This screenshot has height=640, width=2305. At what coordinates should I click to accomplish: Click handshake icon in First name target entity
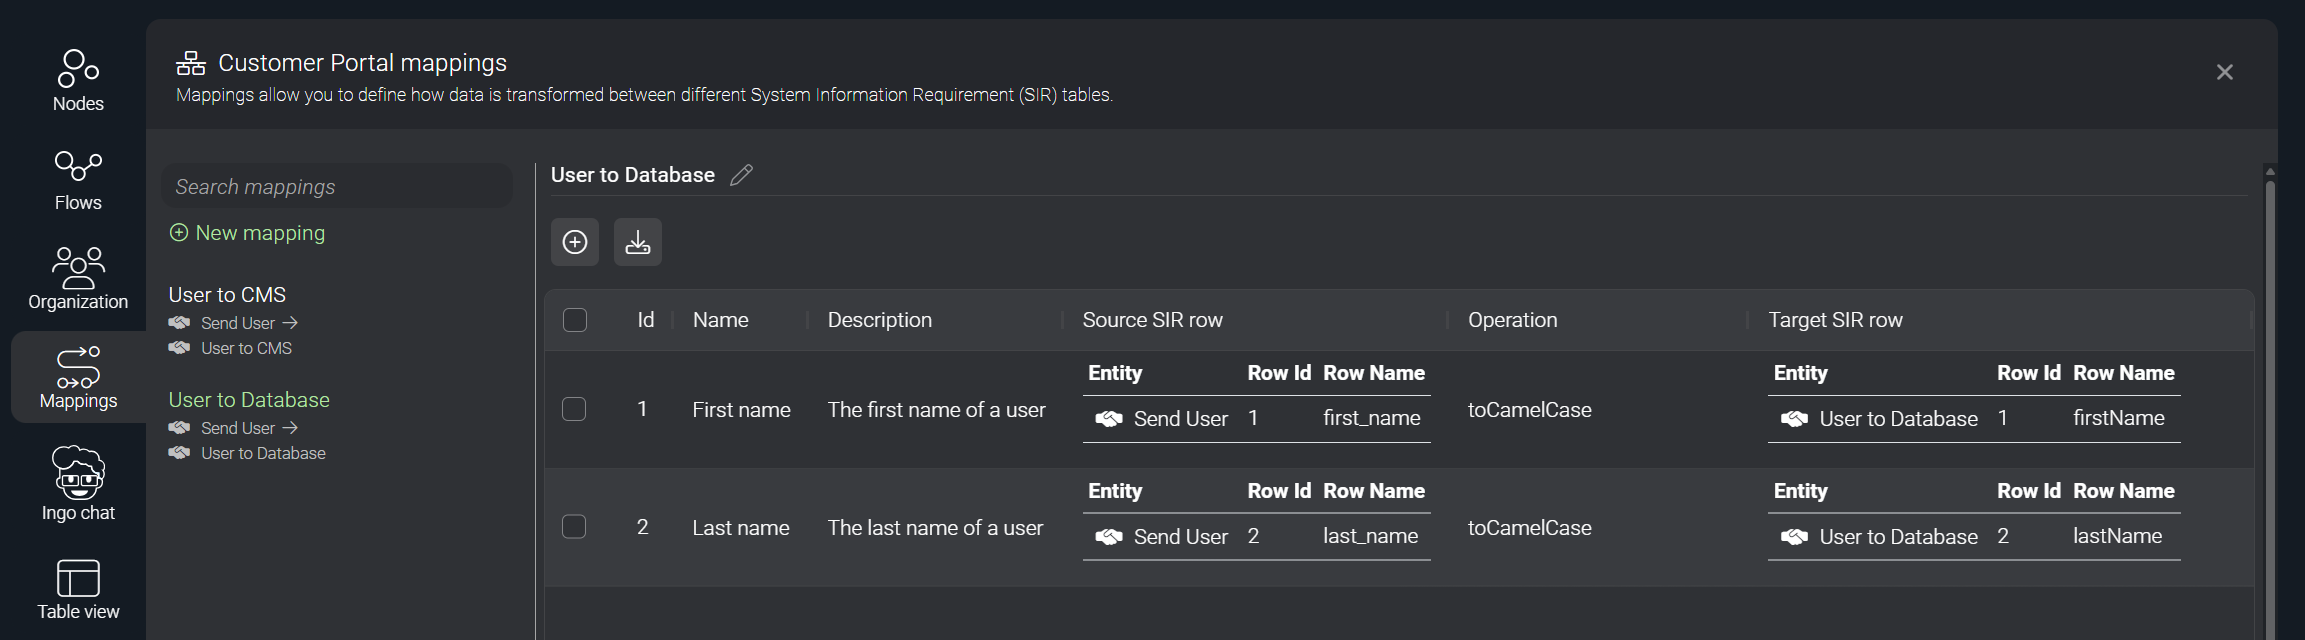1795,419
